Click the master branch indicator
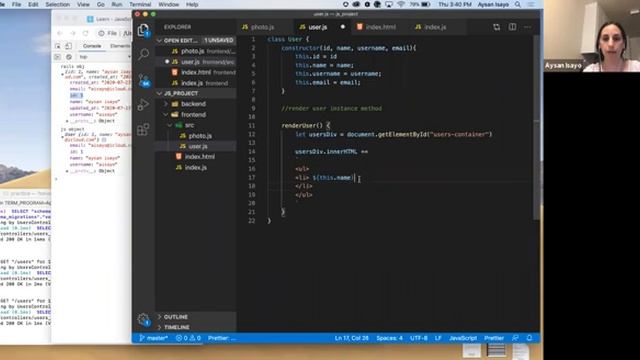This screenshot has height=360, width=640. [x=153, y=338]
